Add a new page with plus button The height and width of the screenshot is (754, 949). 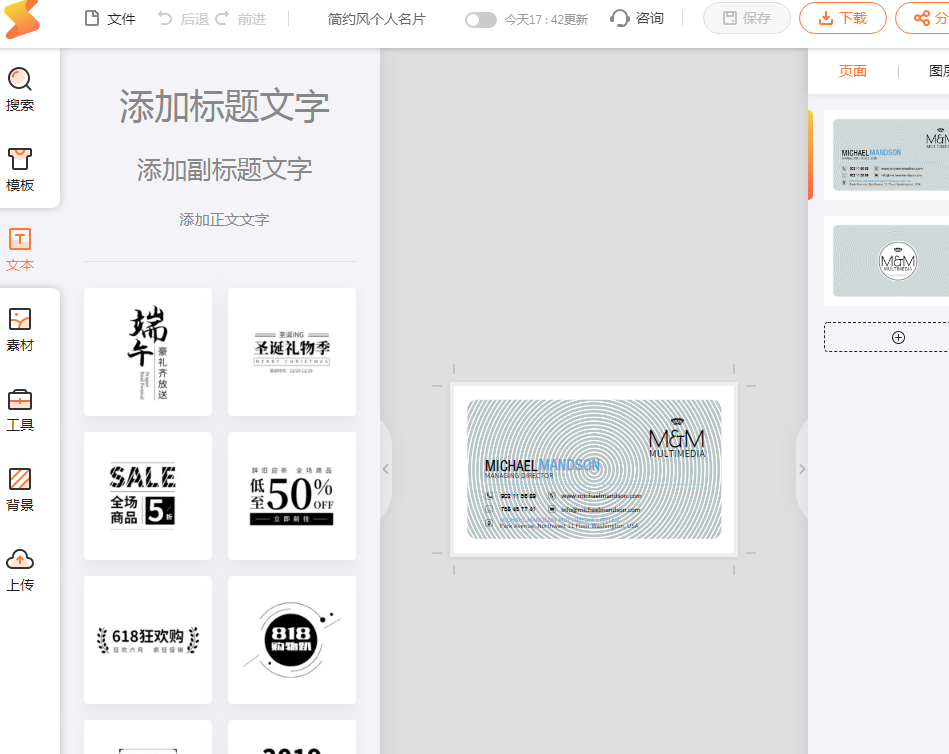click(897, 337)
